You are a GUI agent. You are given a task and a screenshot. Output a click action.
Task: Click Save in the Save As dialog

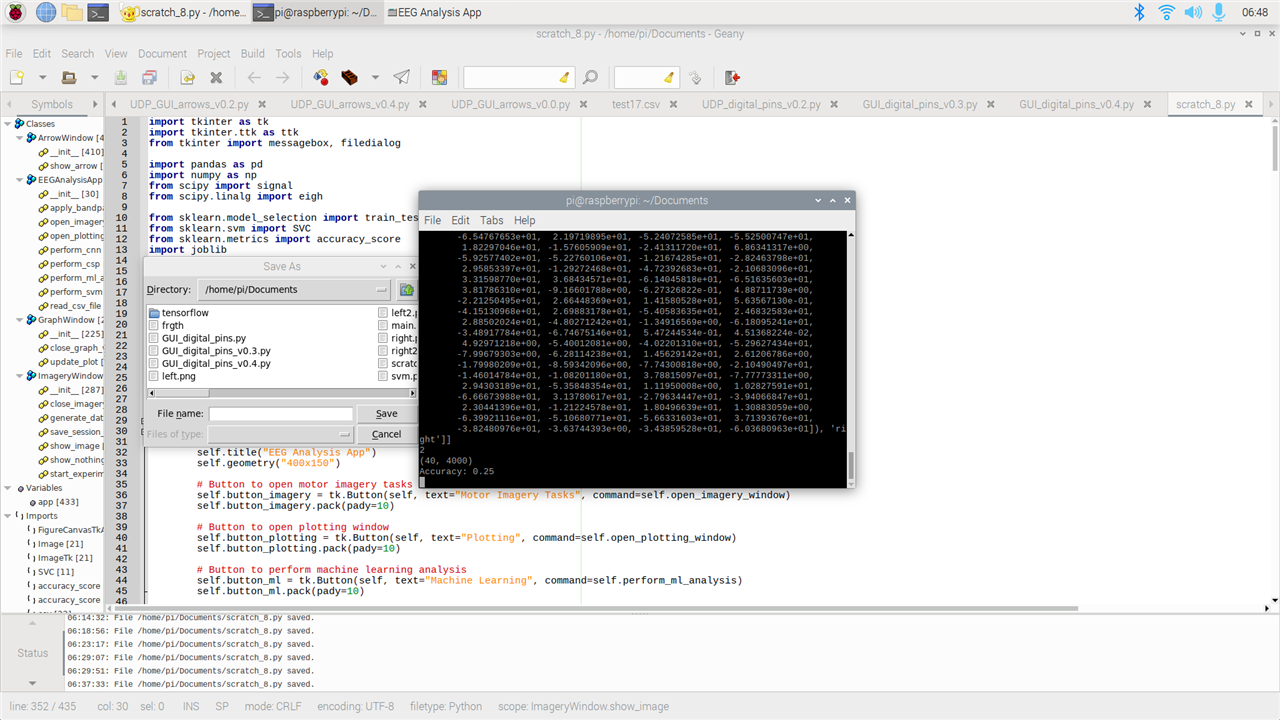coord(386,413)
